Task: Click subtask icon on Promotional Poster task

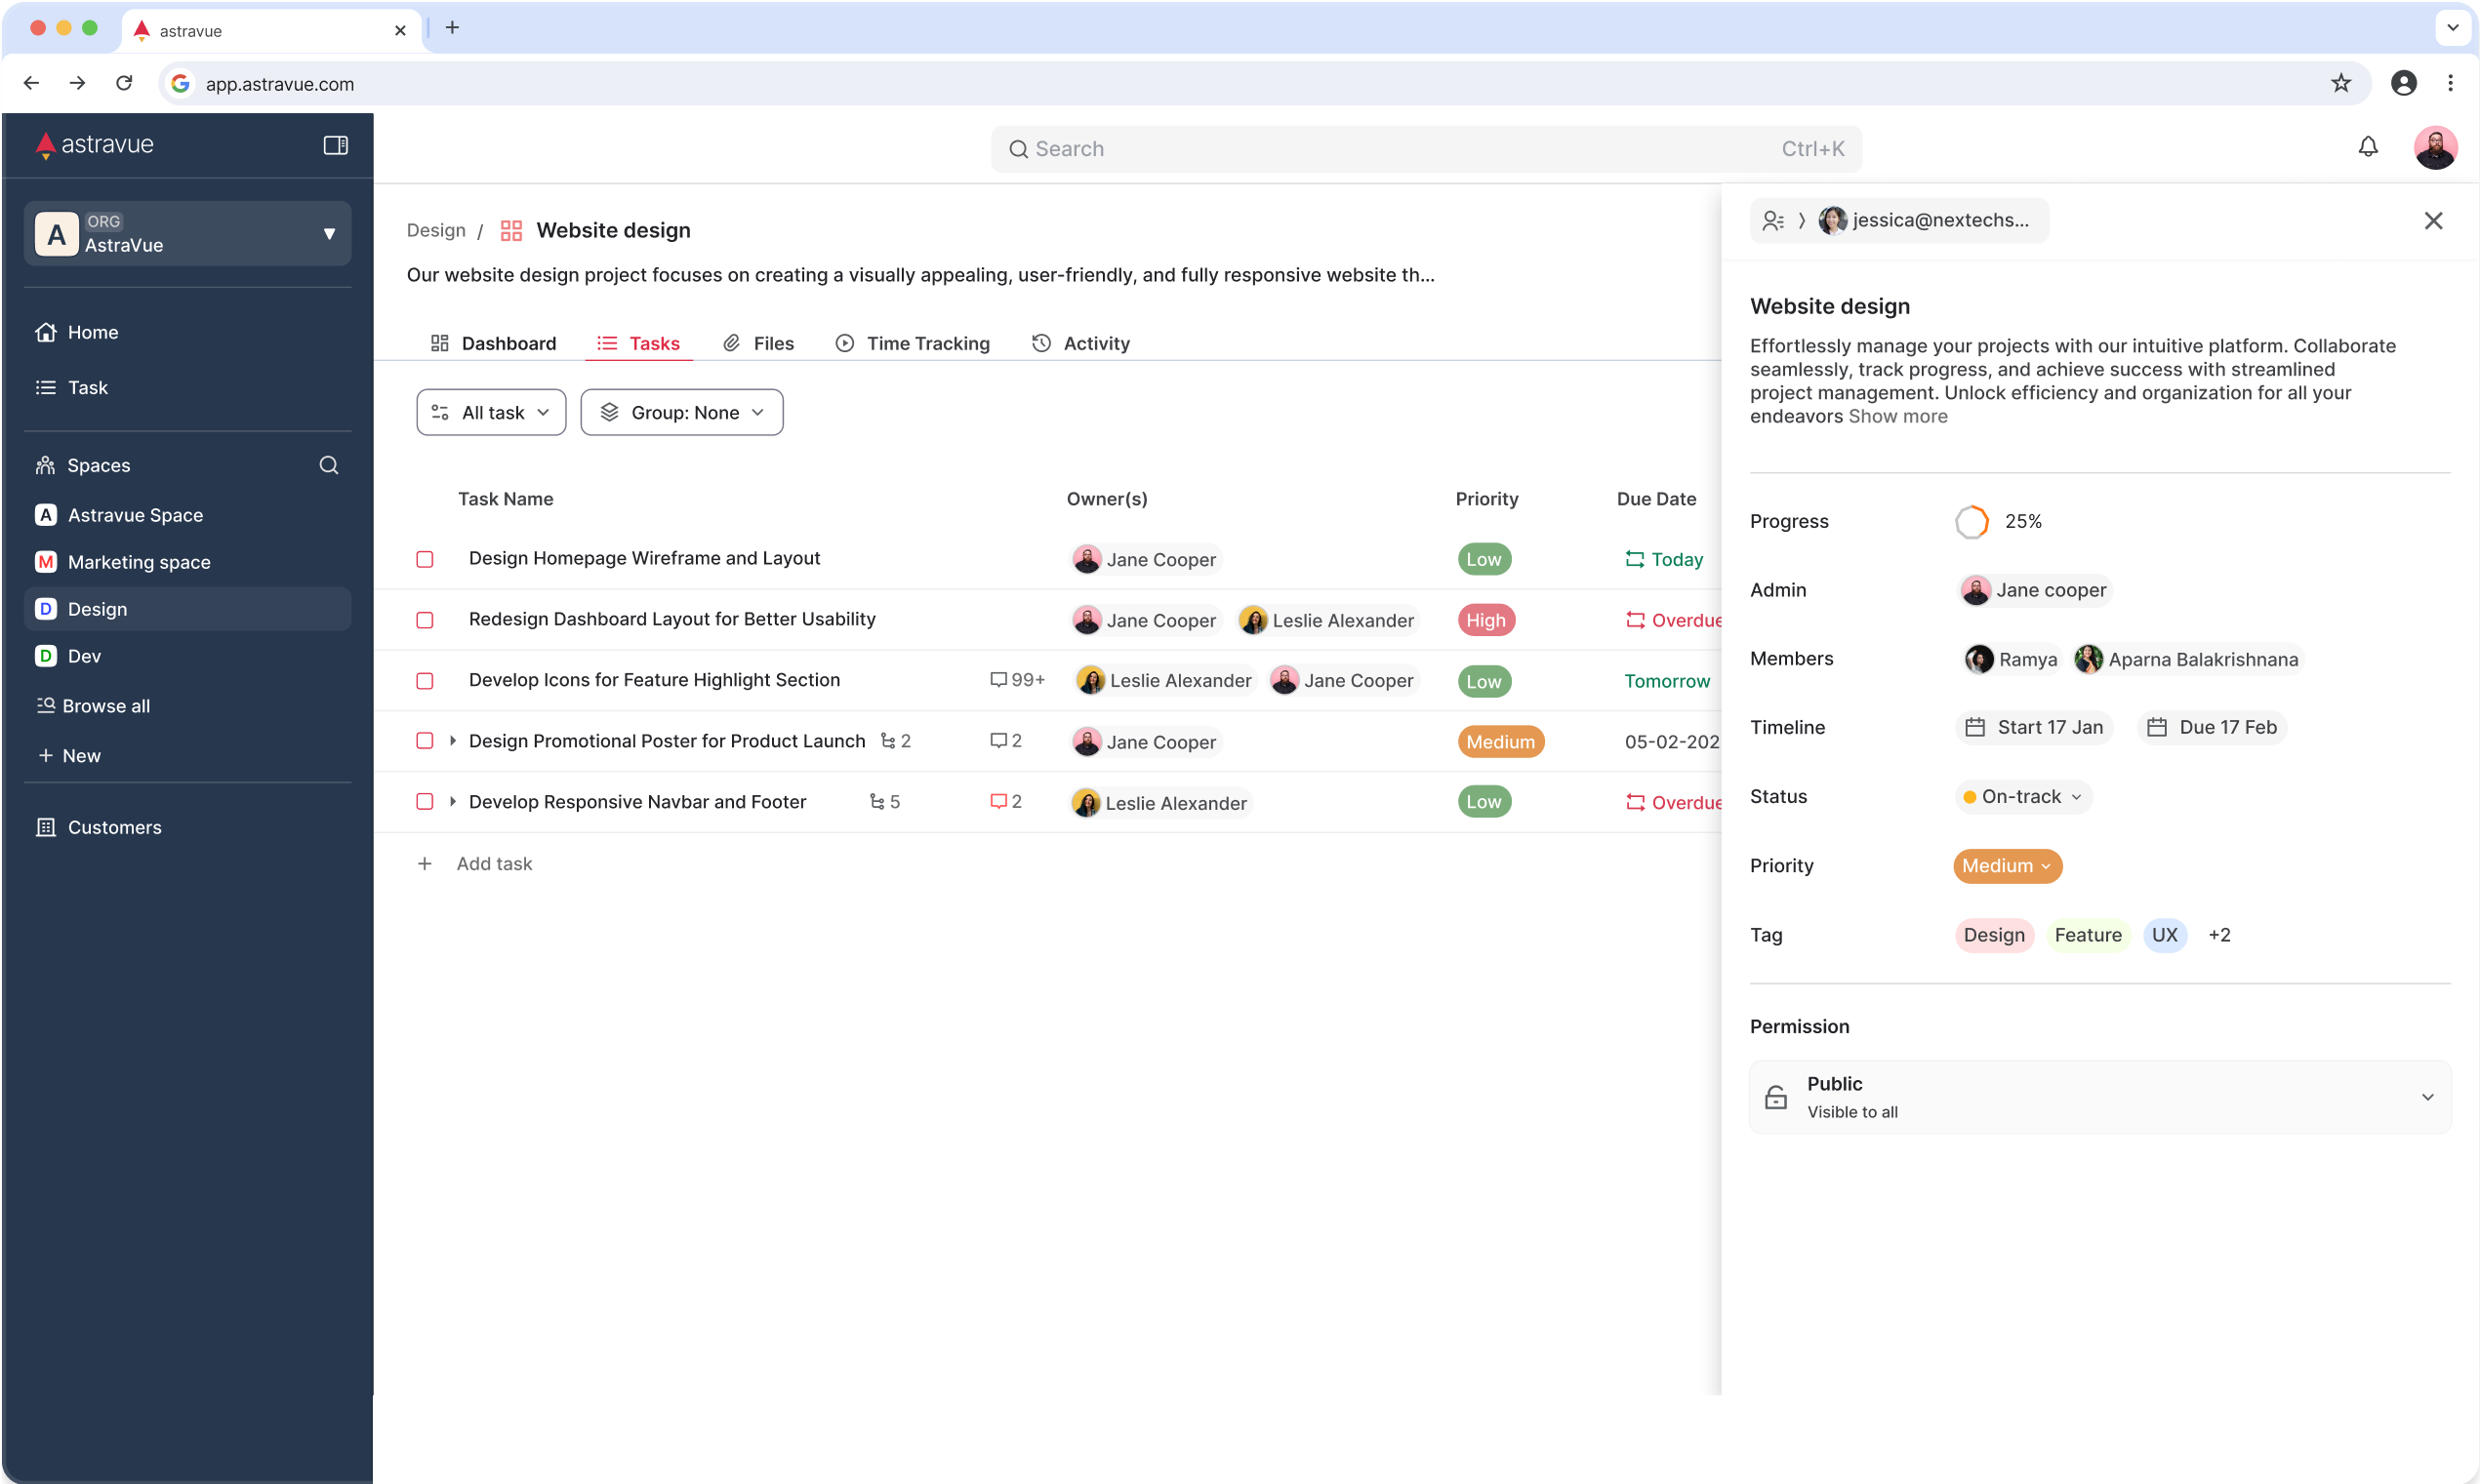Action: click(x=887, y=741)
